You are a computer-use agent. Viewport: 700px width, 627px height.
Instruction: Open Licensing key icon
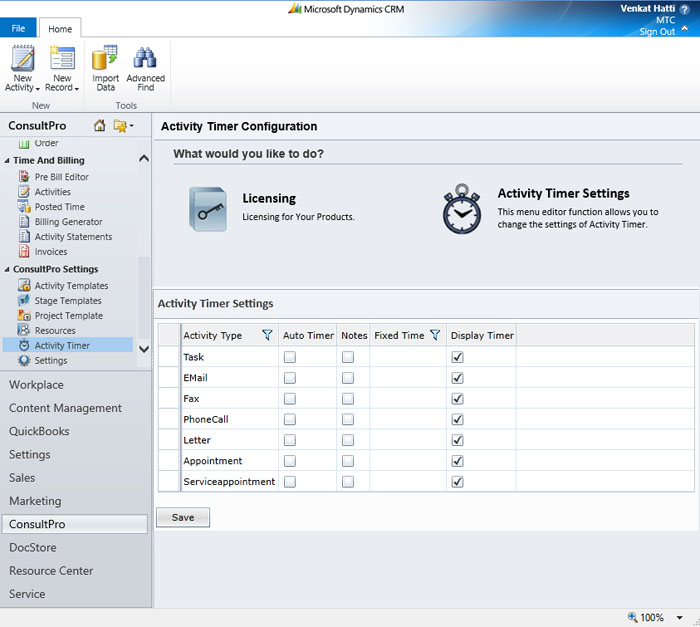tap(209, 208)
